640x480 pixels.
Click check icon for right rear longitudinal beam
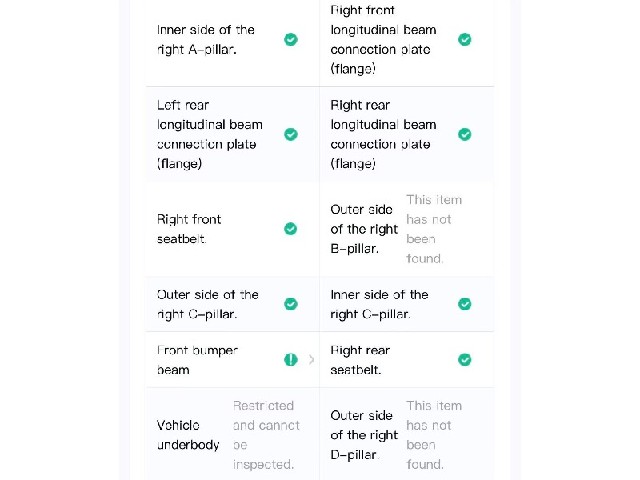point(464,134)
